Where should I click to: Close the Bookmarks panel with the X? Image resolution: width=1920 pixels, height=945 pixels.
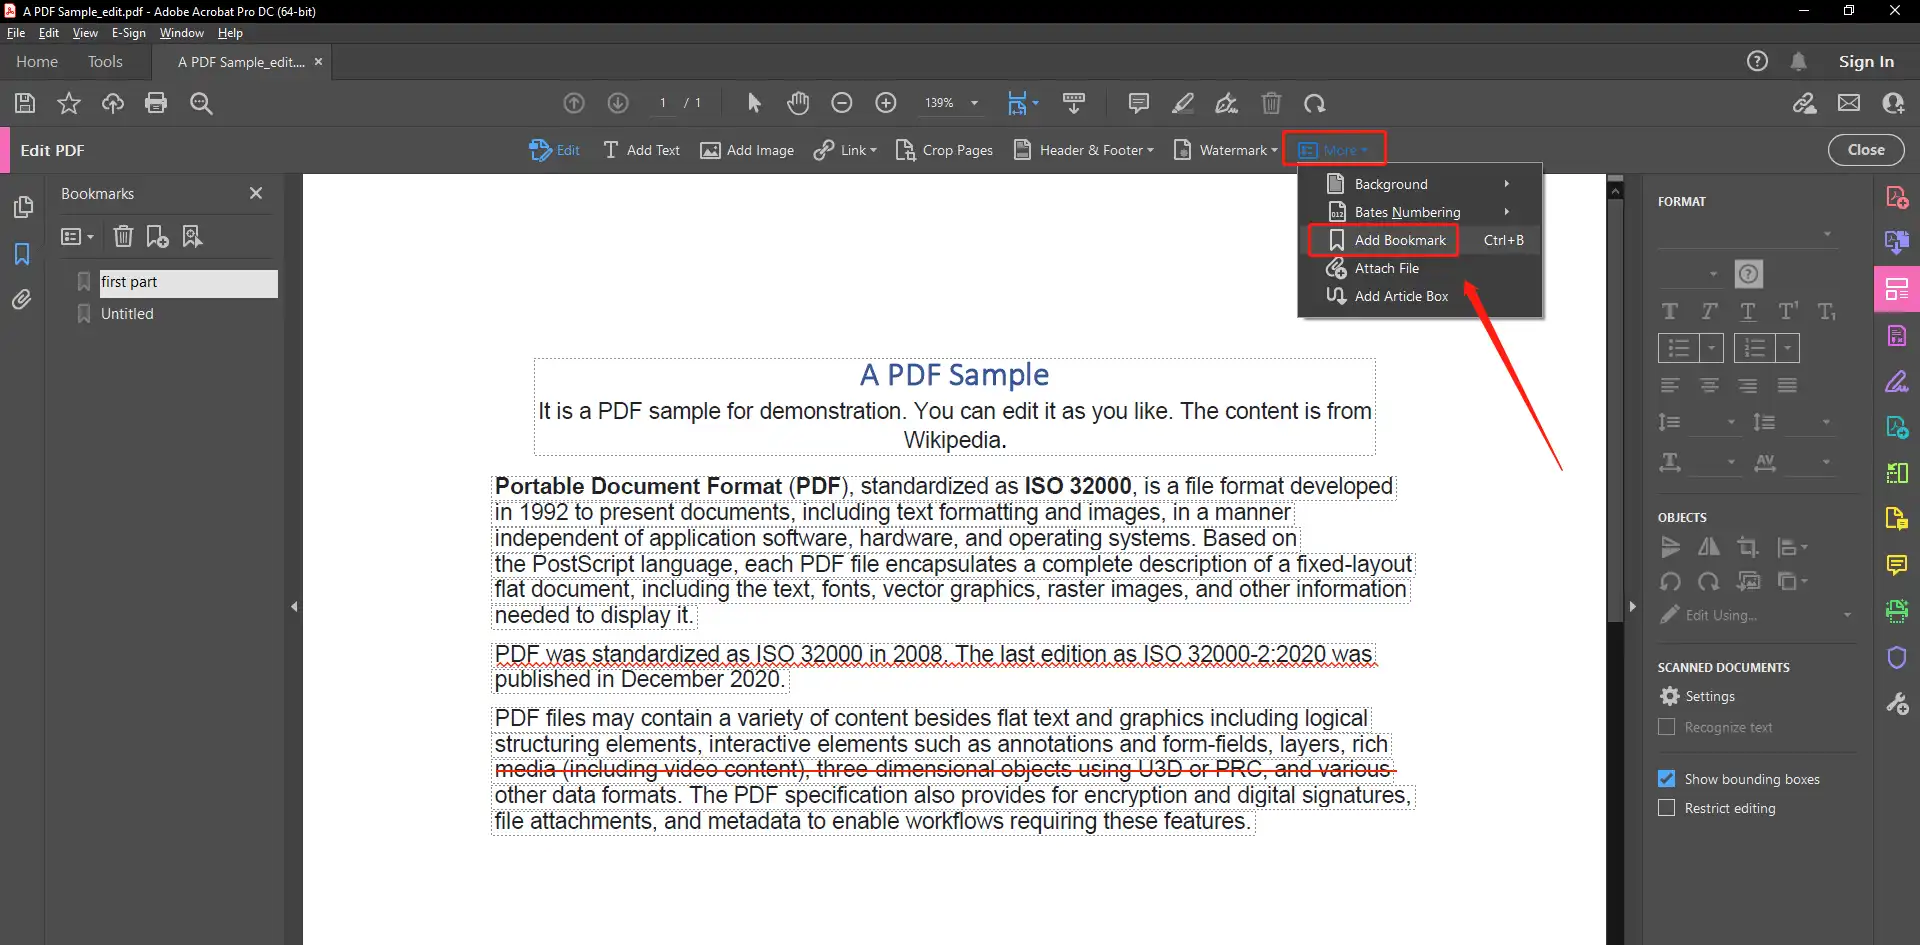coord(256,193)
